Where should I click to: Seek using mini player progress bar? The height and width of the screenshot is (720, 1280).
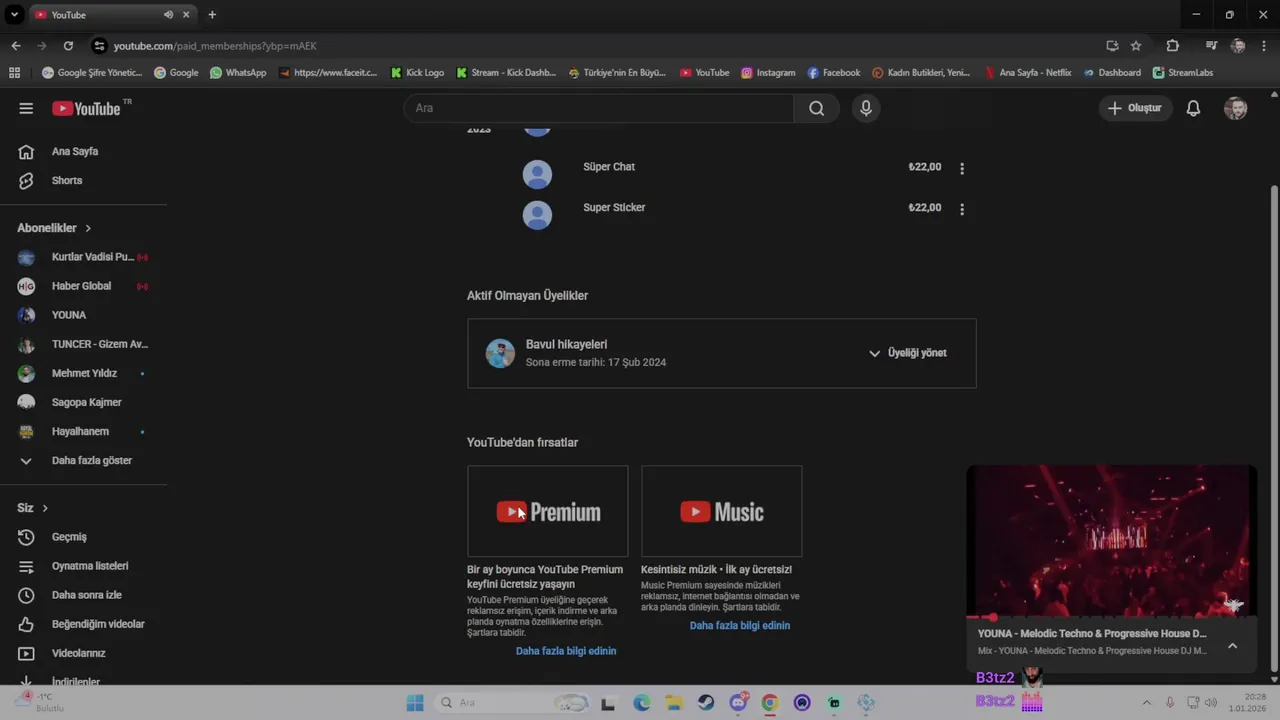[1111, 618]
